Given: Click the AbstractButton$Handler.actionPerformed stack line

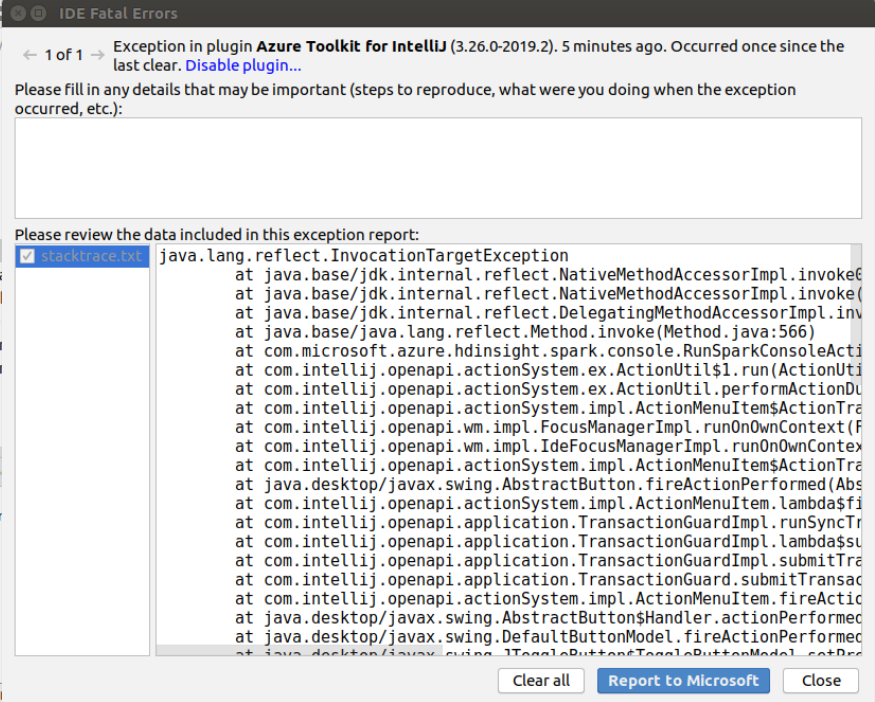Looking at the screenshot, I should 548,618.
